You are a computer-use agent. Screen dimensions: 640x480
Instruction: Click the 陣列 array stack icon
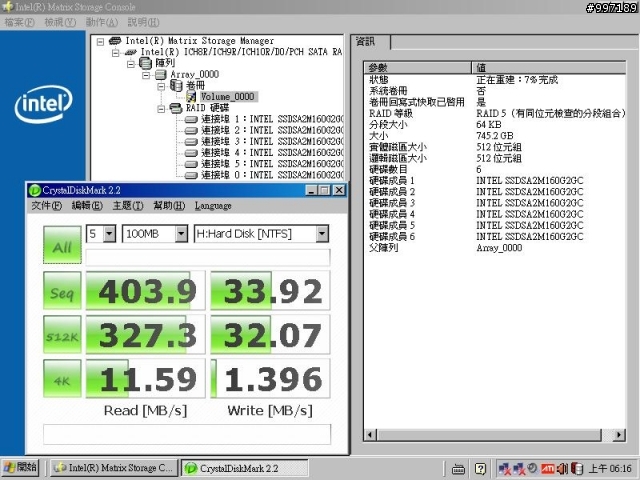point(145,63)
